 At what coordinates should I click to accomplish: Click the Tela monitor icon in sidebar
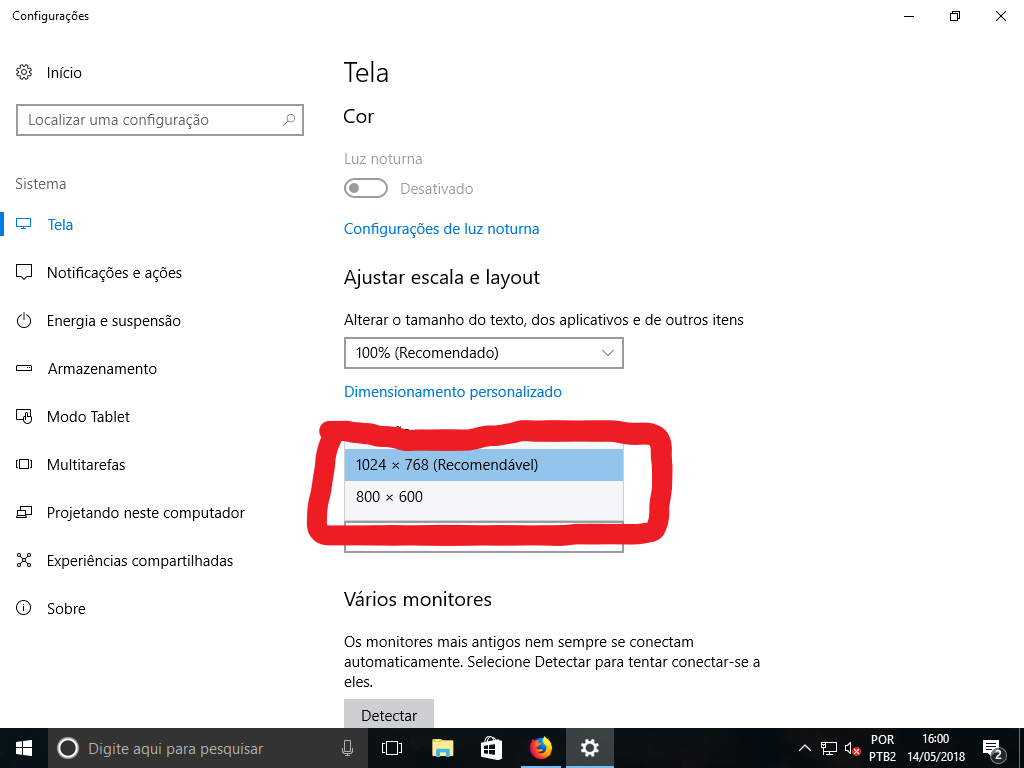(24, 225)
